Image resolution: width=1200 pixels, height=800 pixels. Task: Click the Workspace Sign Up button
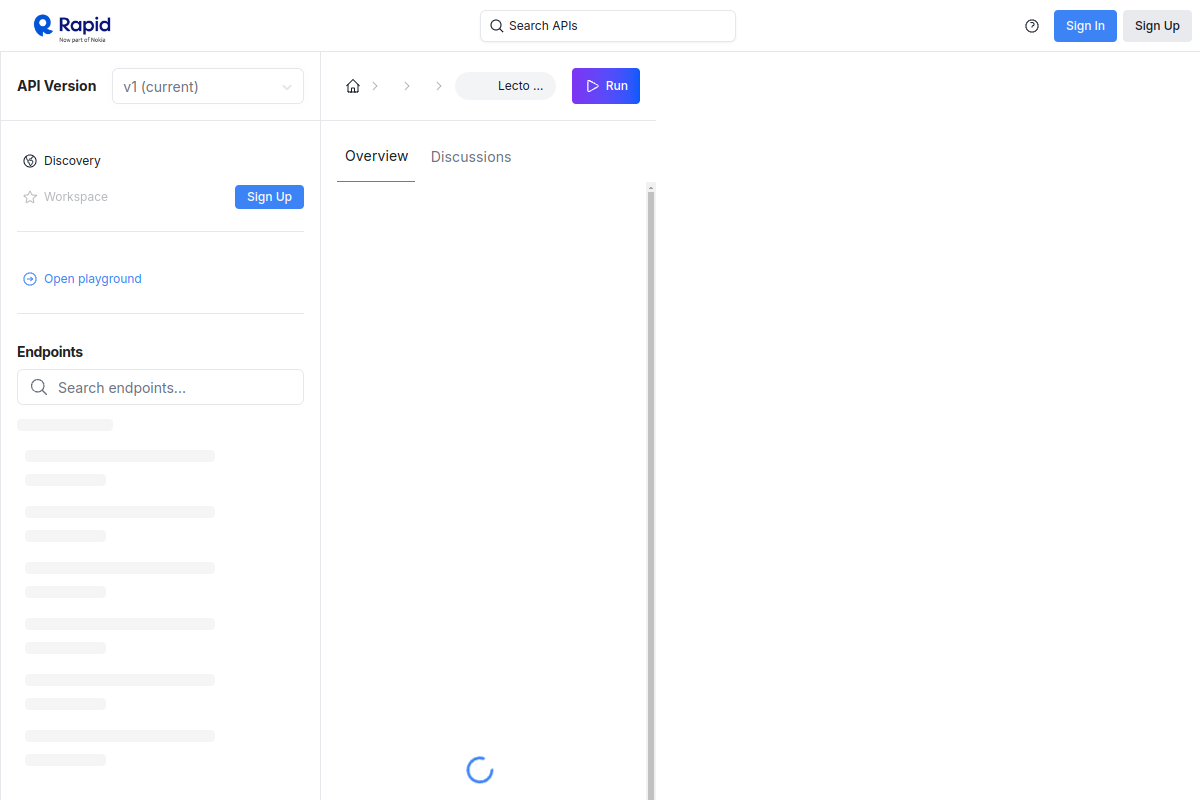tap(269, 197)
